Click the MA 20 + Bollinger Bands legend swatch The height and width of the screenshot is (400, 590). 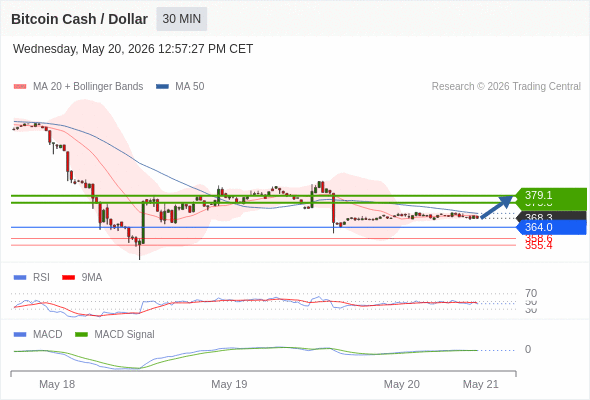[20, 87]
